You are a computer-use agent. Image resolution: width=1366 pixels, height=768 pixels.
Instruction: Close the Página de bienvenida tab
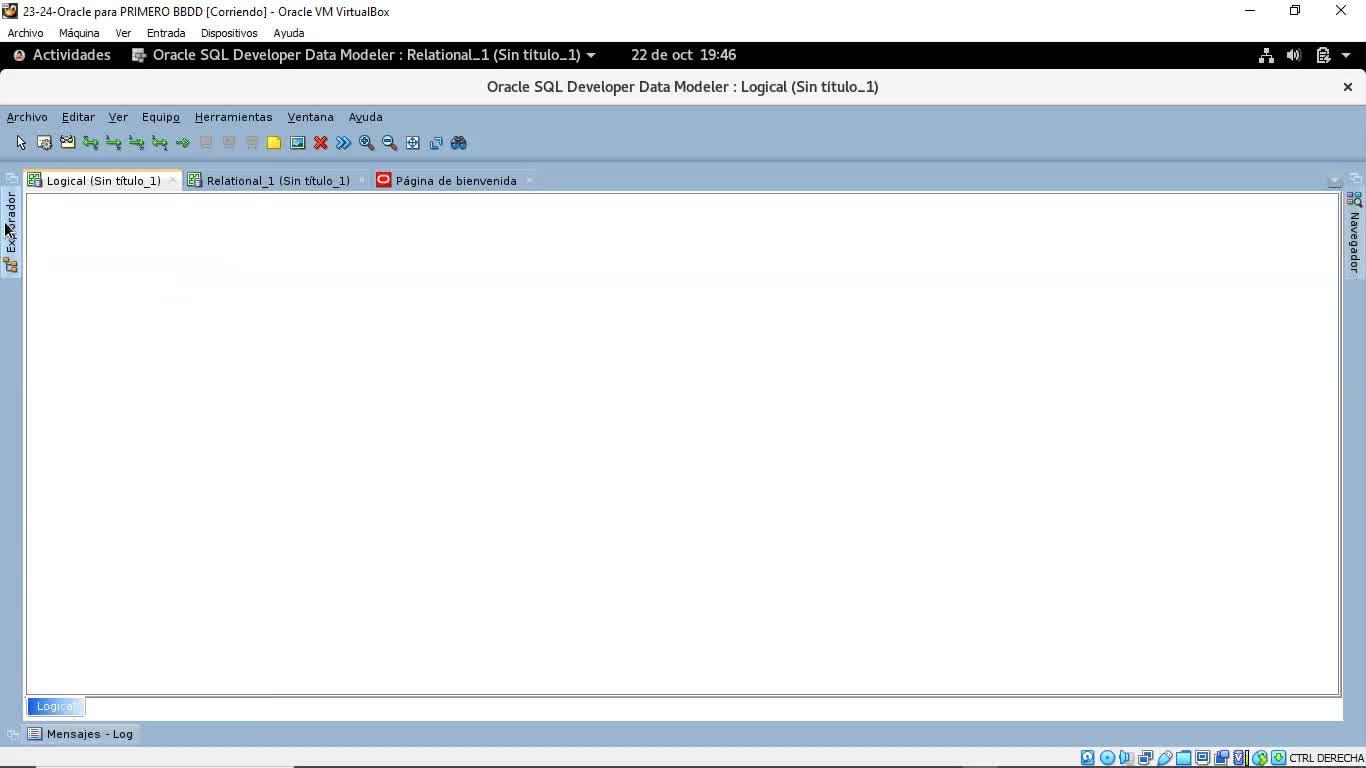point(529,180)
